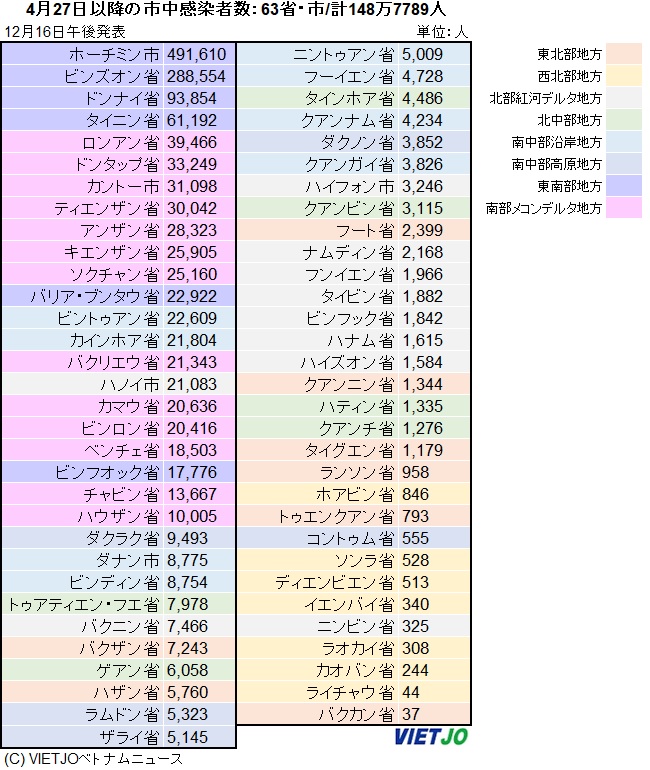
Task: Click the クアンナム省 cell
Action: [348, 120]
